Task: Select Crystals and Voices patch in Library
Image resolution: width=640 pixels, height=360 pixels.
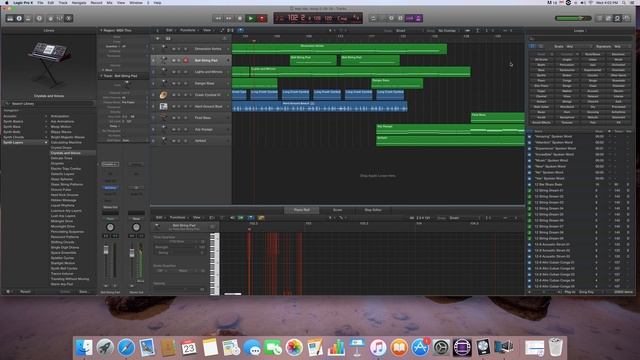Action: 73,153
